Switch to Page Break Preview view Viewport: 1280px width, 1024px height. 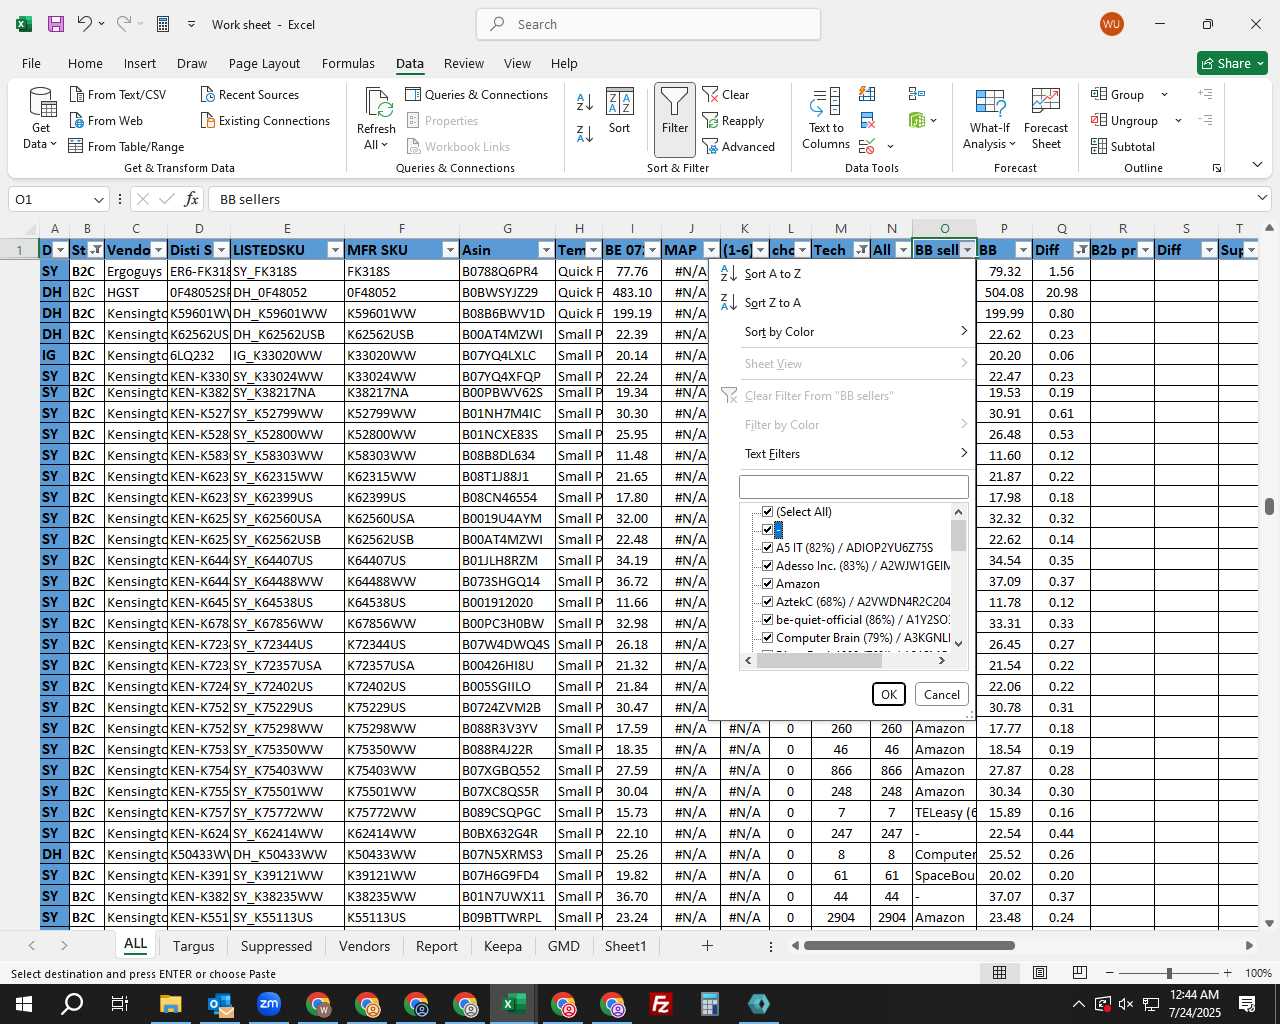pyautogui.click(x=1079, y=973)
